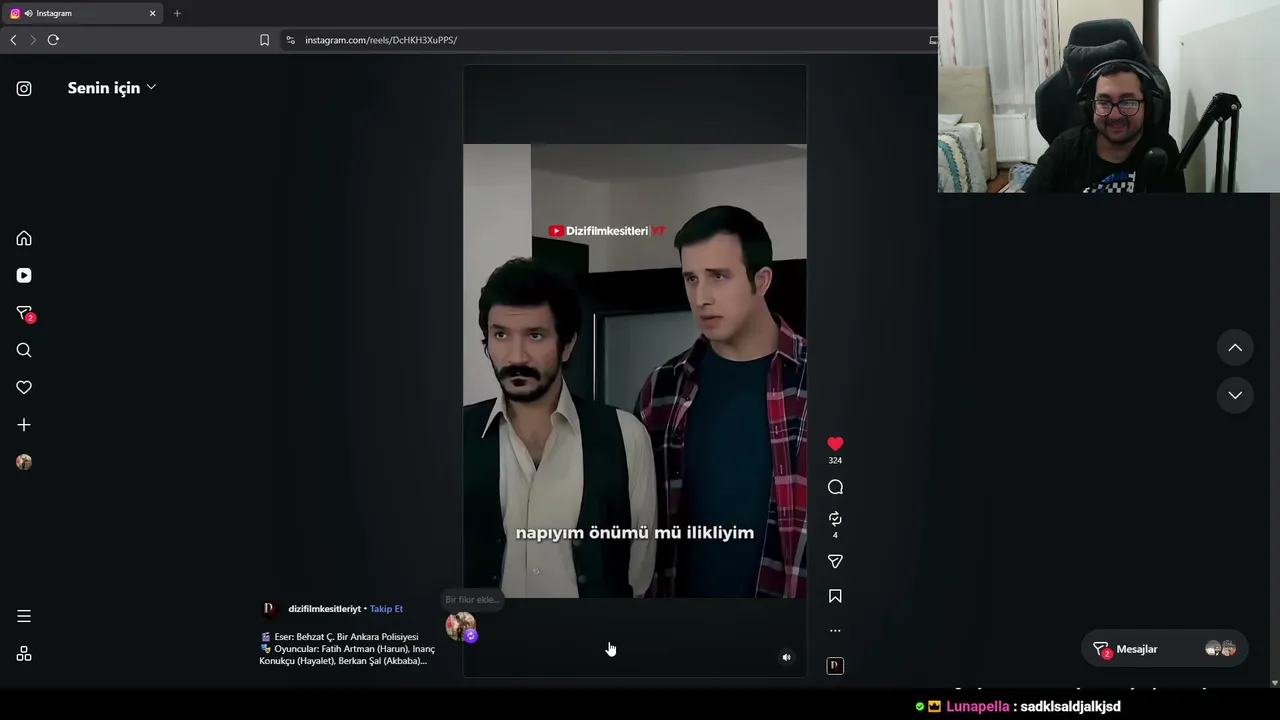Reload the Instagram page
This screenshot has width=1280, height=720.
tap(53, 40)
